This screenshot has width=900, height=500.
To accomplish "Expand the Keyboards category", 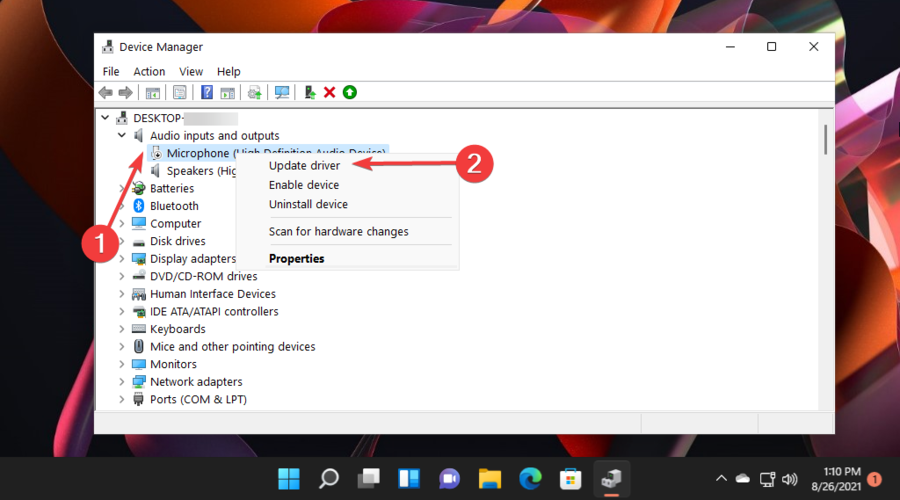I will coord(122,329).
